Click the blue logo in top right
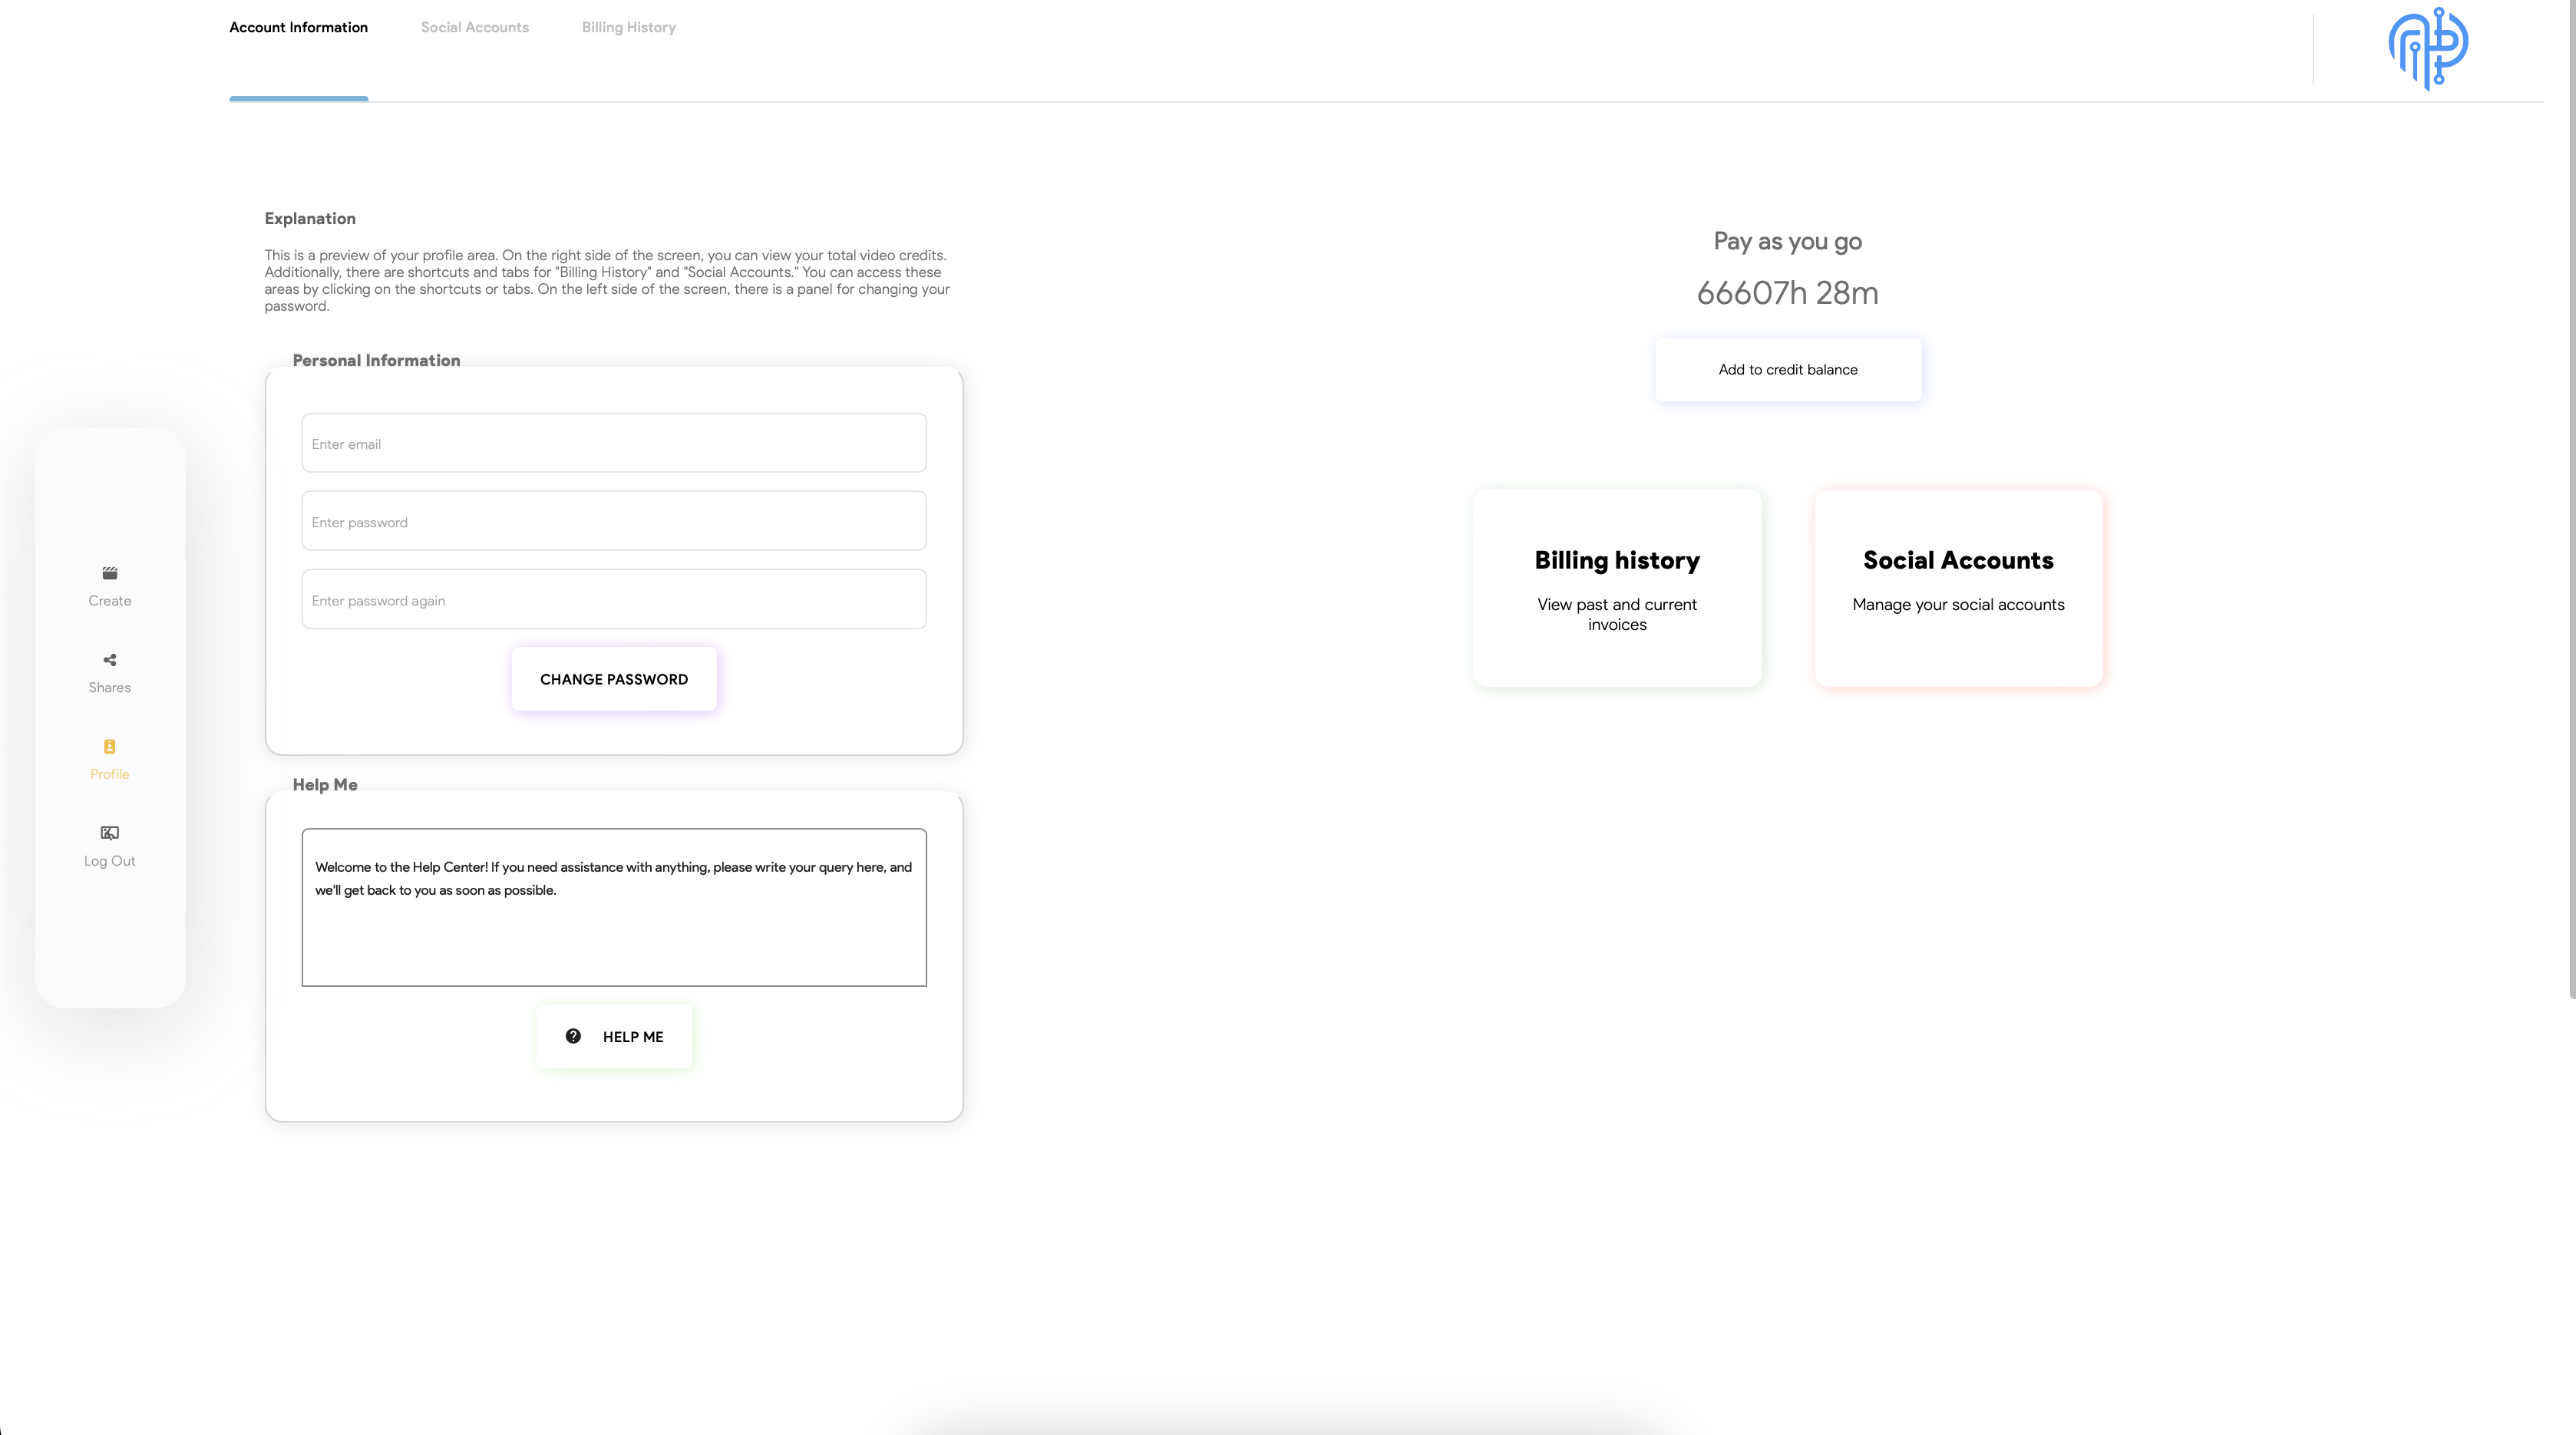The height and width of the screenshot is (1435, 2576). (x=2428, y=47)
